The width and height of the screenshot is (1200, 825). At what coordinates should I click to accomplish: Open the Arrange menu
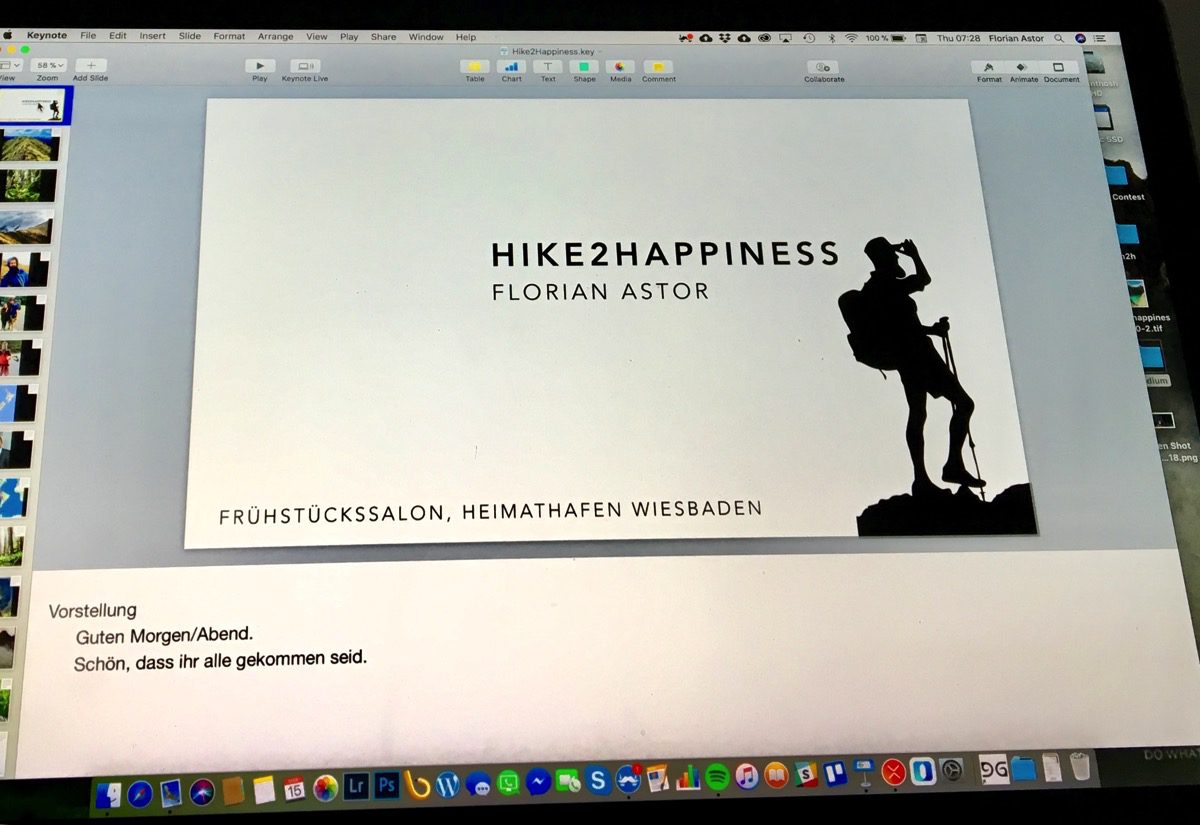pos(275,36)
